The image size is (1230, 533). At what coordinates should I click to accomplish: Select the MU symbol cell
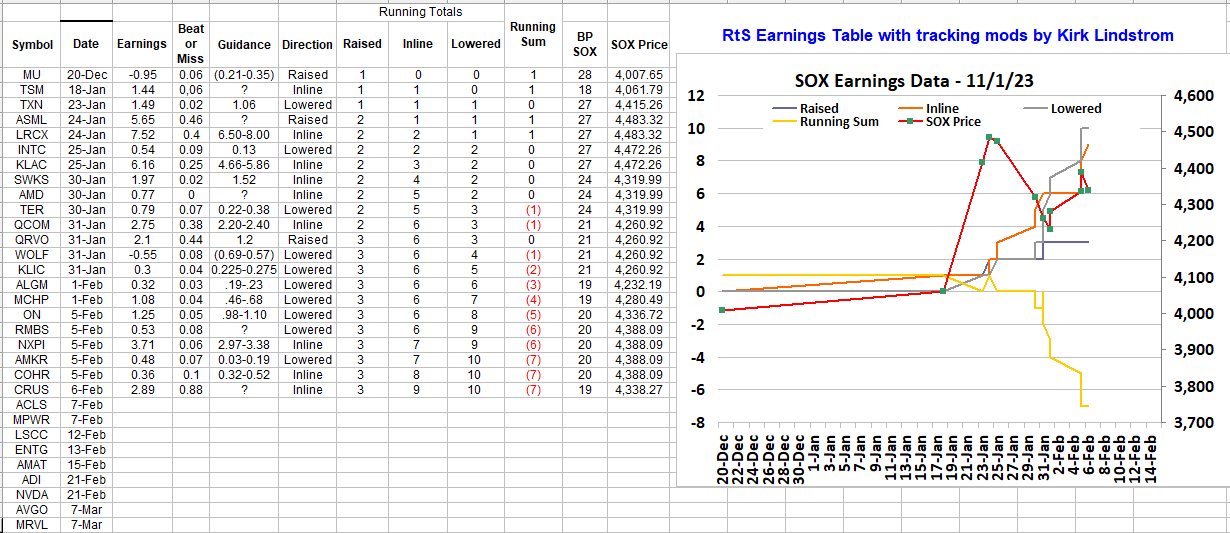[x=32, y=75]
